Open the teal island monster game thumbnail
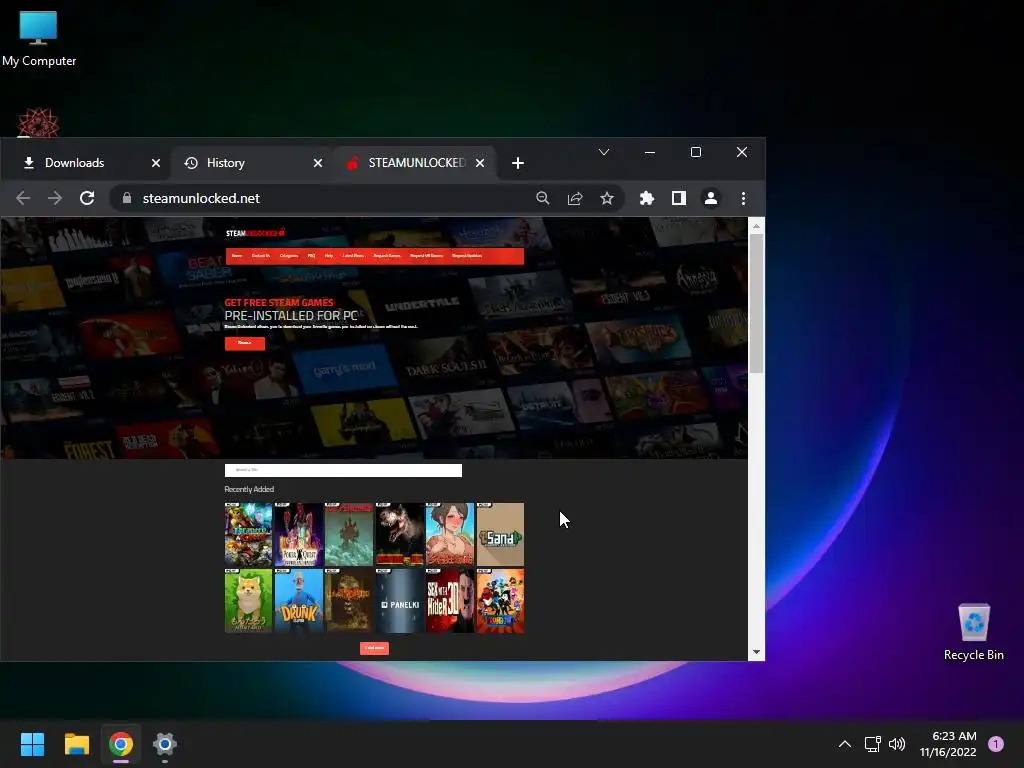This screenshot has width=1024, height=768. click(x=349, y=534)
